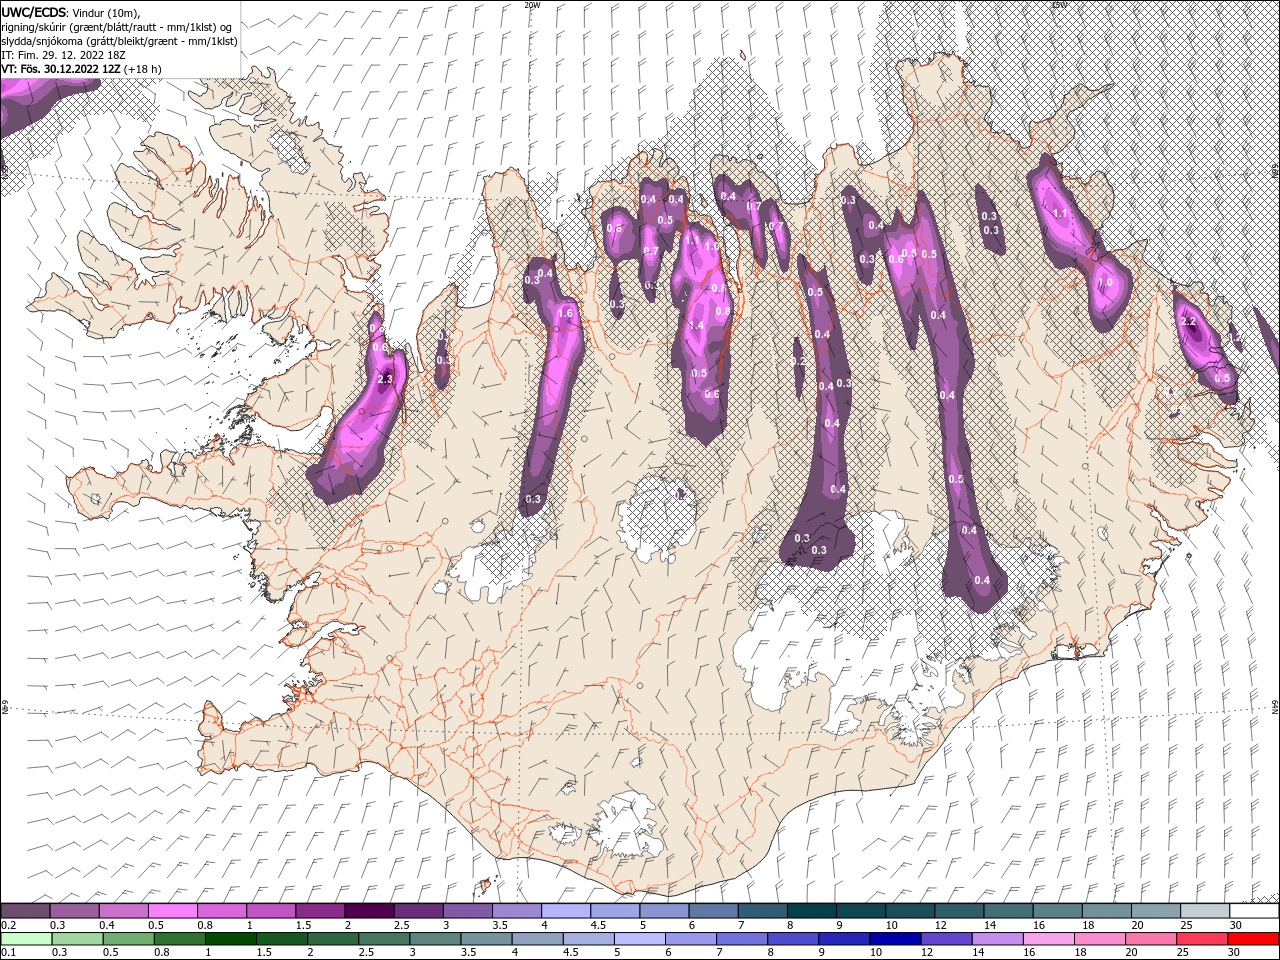Click the light green 0.1–0.3 rain legend swatch
This screenshot has height=960, width=1280.
(26, 939)
